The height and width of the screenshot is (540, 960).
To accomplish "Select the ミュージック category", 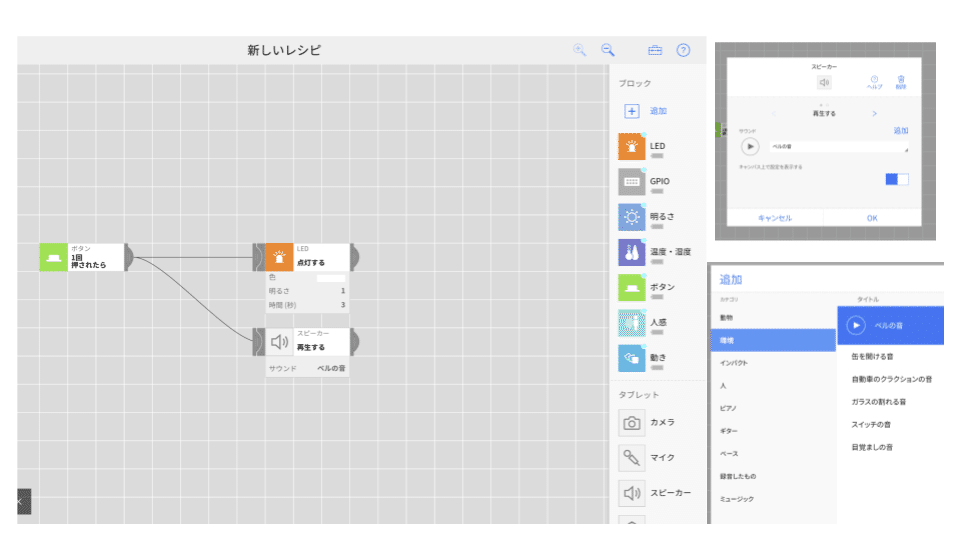I will [x=773, y=499].
